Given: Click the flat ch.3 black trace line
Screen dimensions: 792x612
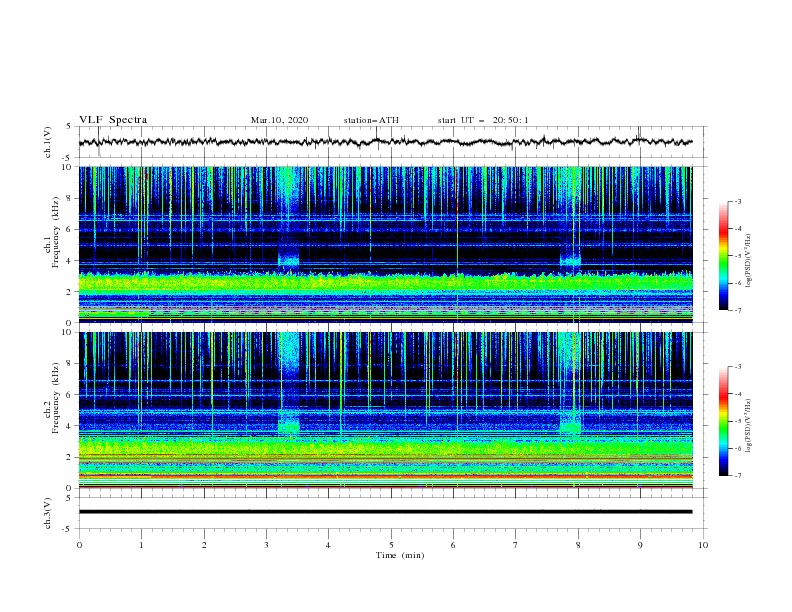Looking at the screenshot, I should click(x=385, y=512).
